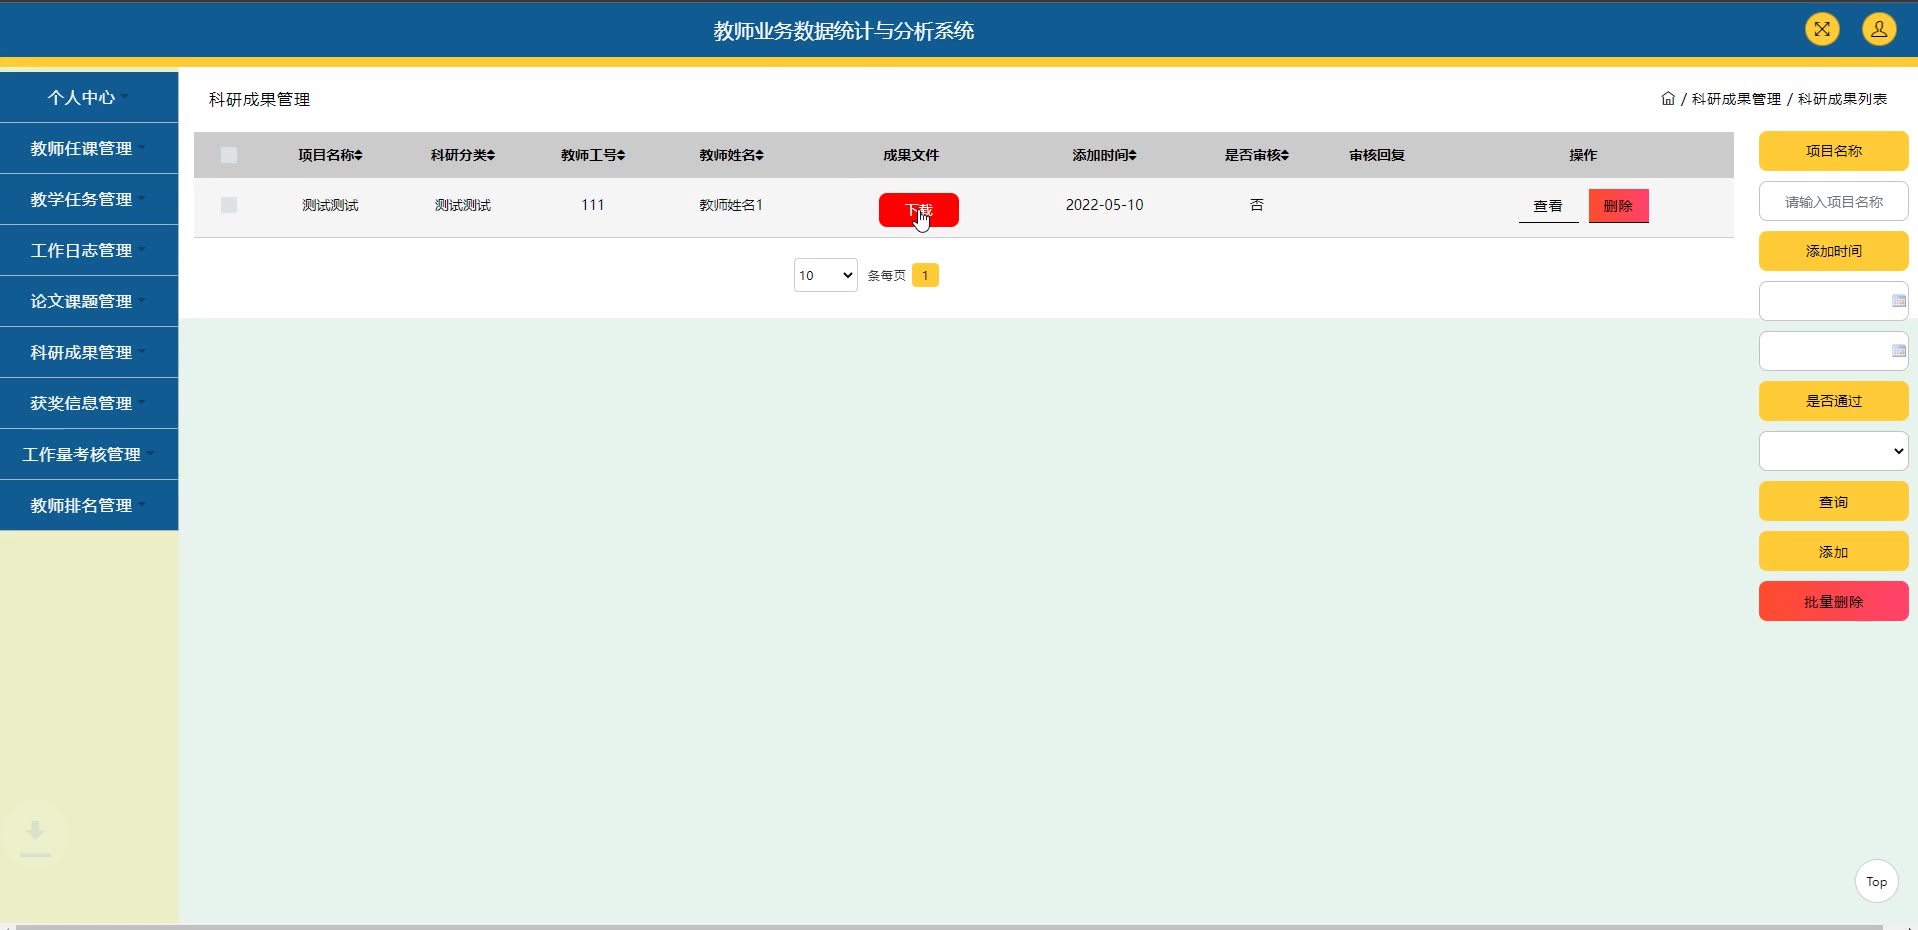Screen dimensions: 1918x930
Task: Click 科研成果管理 breadcrumb link
Action: (1736, 99)
